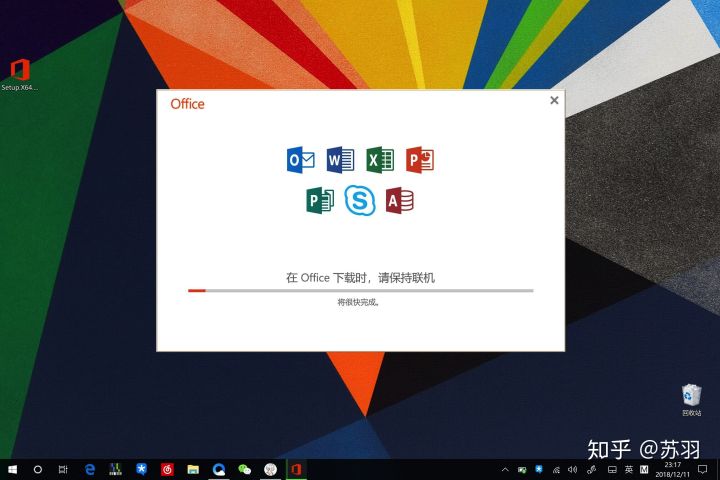Screen dimensions: 720x480
Task: Open the green striped app on the taskbar
Action: pyautogui.click(x=115, y=469)
